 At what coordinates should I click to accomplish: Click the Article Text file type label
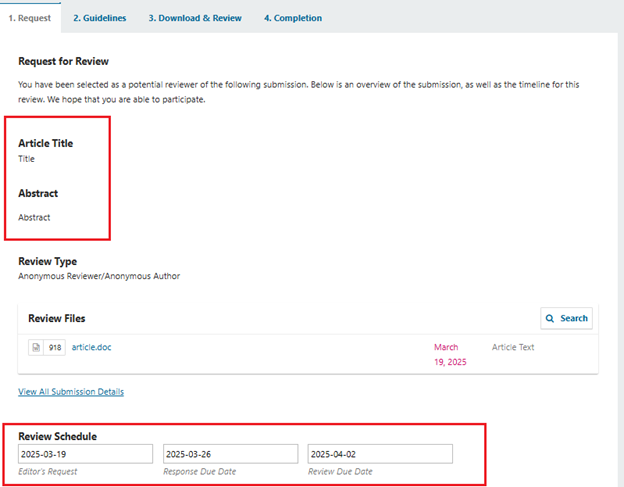[513, 347]
